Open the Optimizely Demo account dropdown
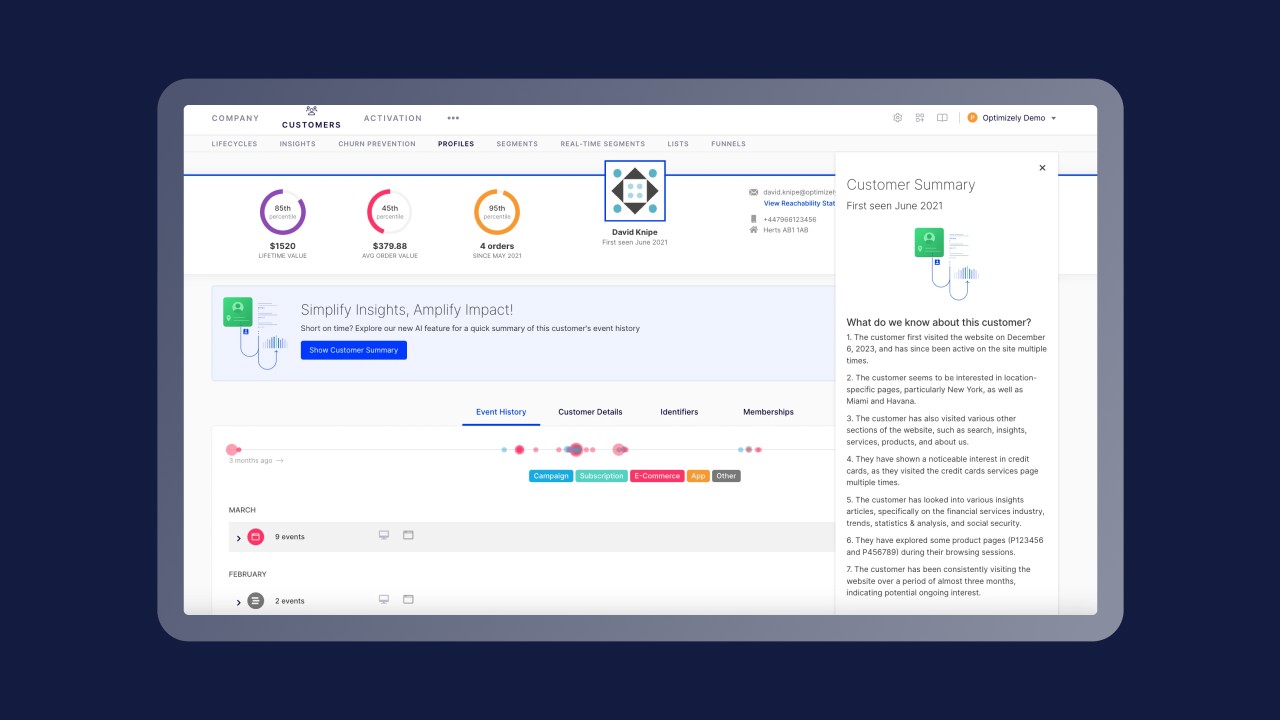This screenshot has height=720, width=1280. tap(1012, 118)
